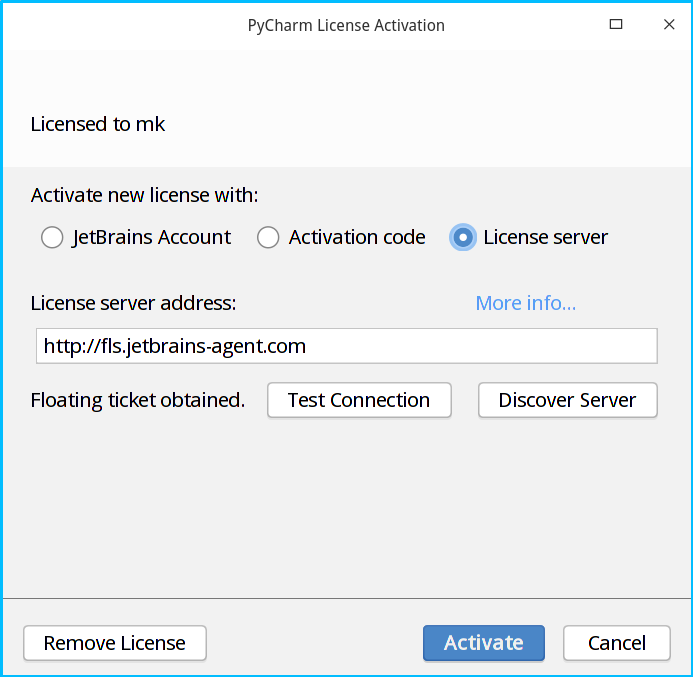Click the 'Licensed to mk' text
This screenshot has height=677, width=693.
[x=98, y=124]
